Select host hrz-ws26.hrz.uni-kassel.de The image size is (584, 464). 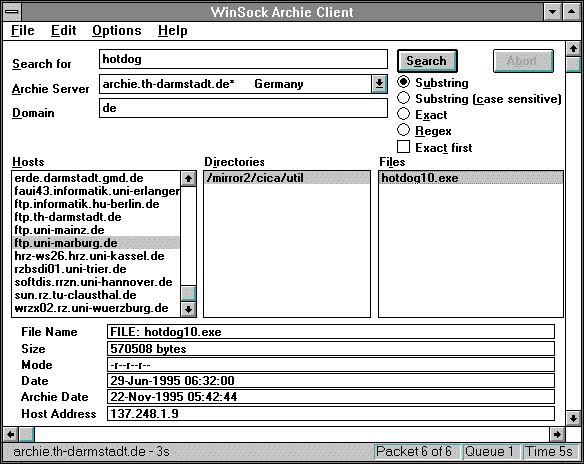coord(96,256)
